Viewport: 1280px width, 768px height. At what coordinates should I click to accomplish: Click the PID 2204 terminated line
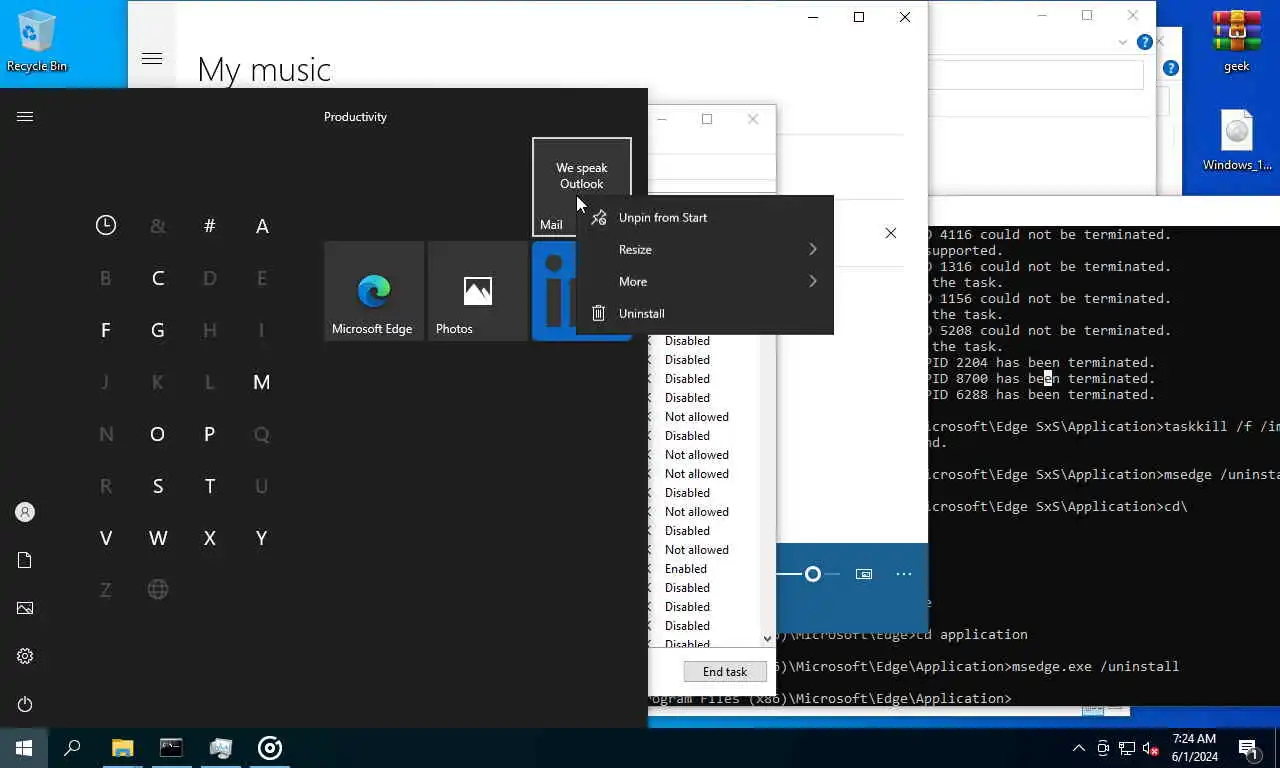pyautogui.click(x=1041, y=362)
